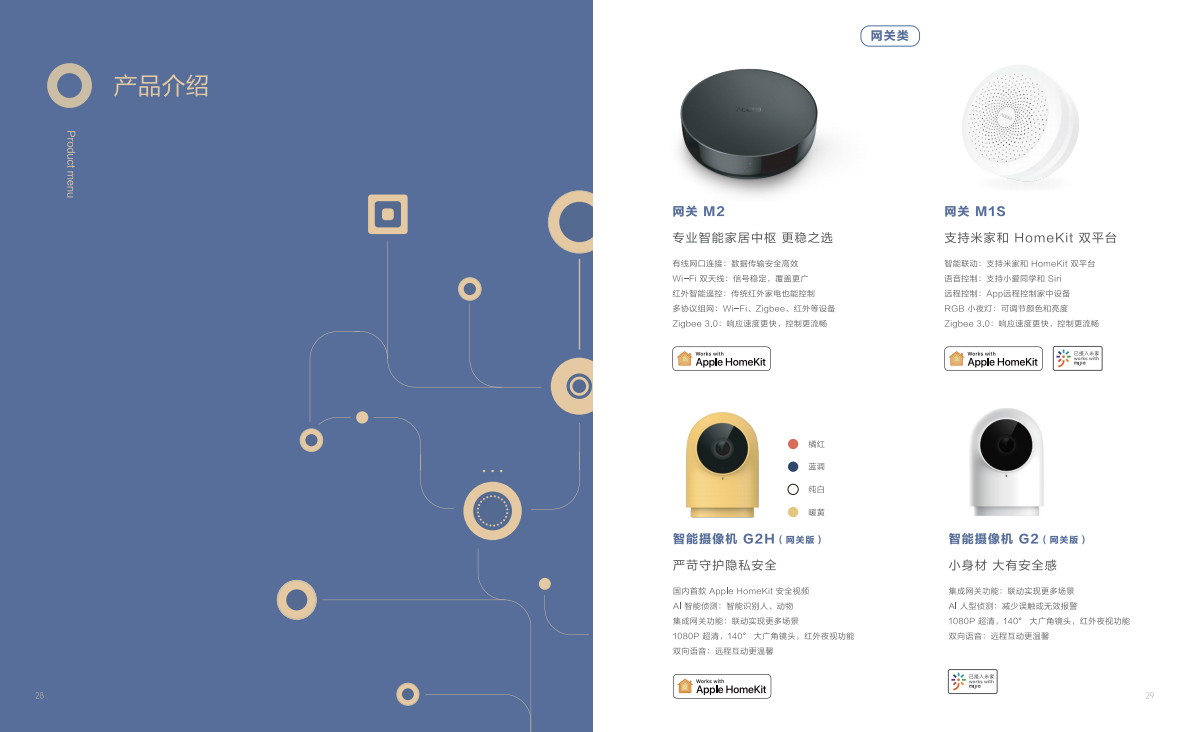Viewport: 1185px width, 732px height.
Task: Click the dotted circle node icon
Action: [x=492, y=511]
